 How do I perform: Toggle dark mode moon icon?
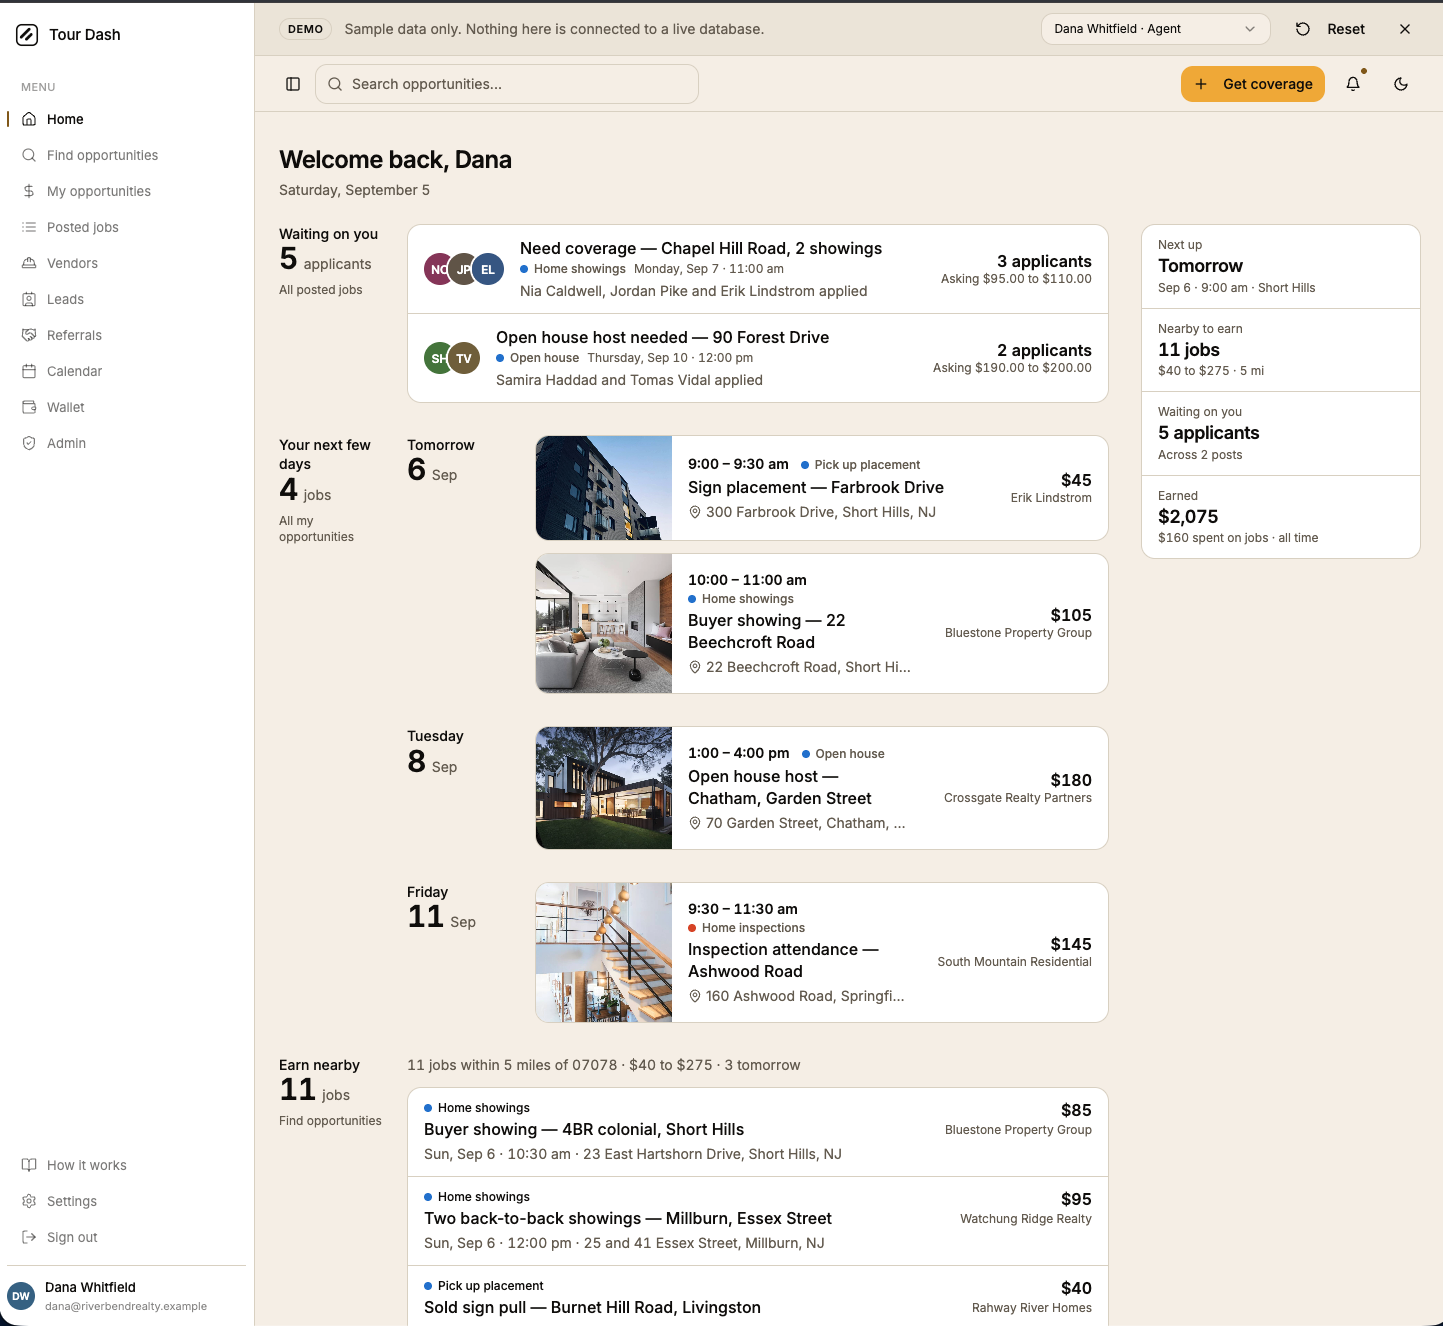[1401, 84]
